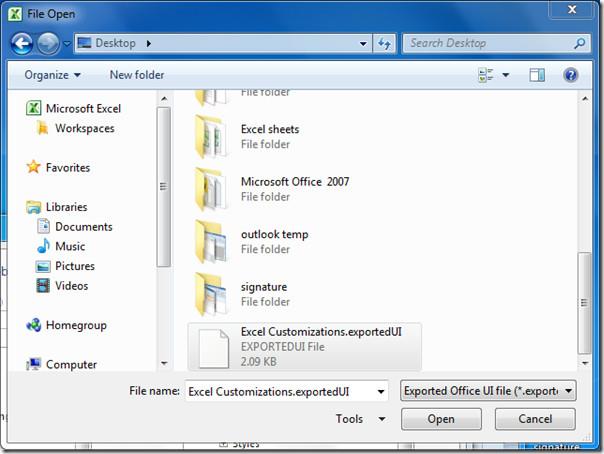Click the New folder toolbar button
This screenshot has height=454, width=604.
click(x=137, y=75)
